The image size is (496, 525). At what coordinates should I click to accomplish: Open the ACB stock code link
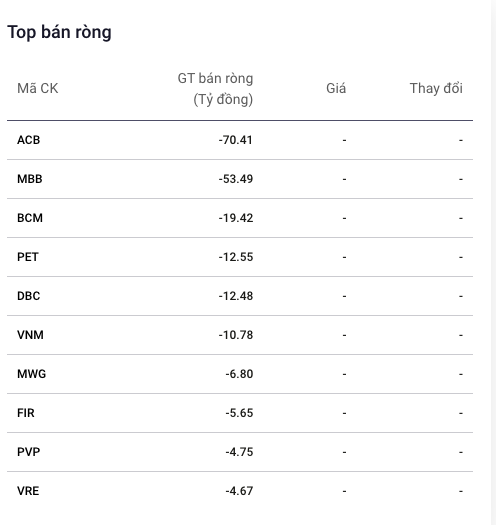28,140
